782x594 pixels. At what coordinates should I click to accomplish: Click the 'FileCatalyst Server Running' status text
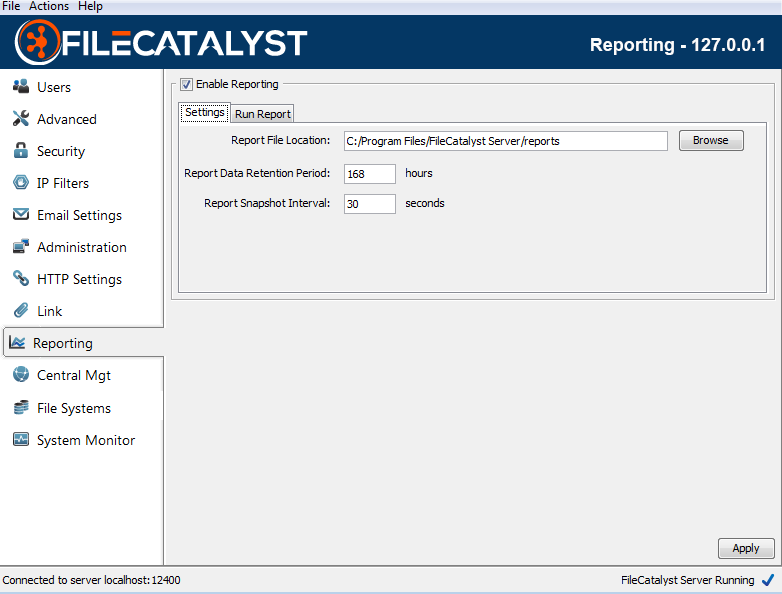688,580
